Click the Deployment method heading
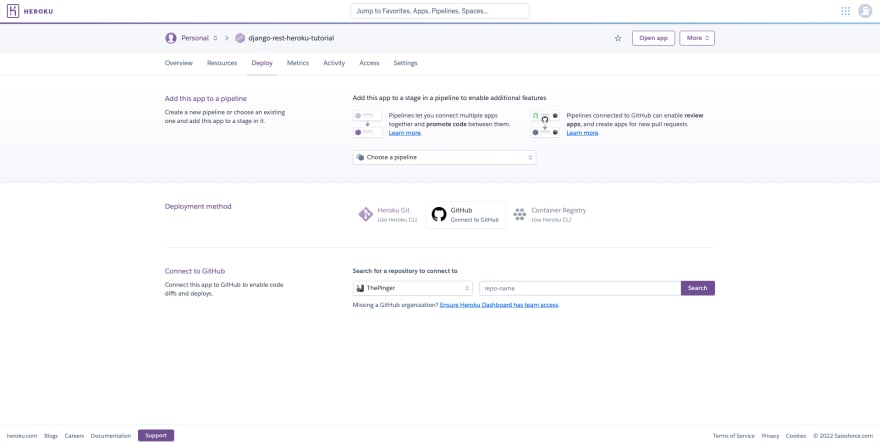 (x=198, y=206)
